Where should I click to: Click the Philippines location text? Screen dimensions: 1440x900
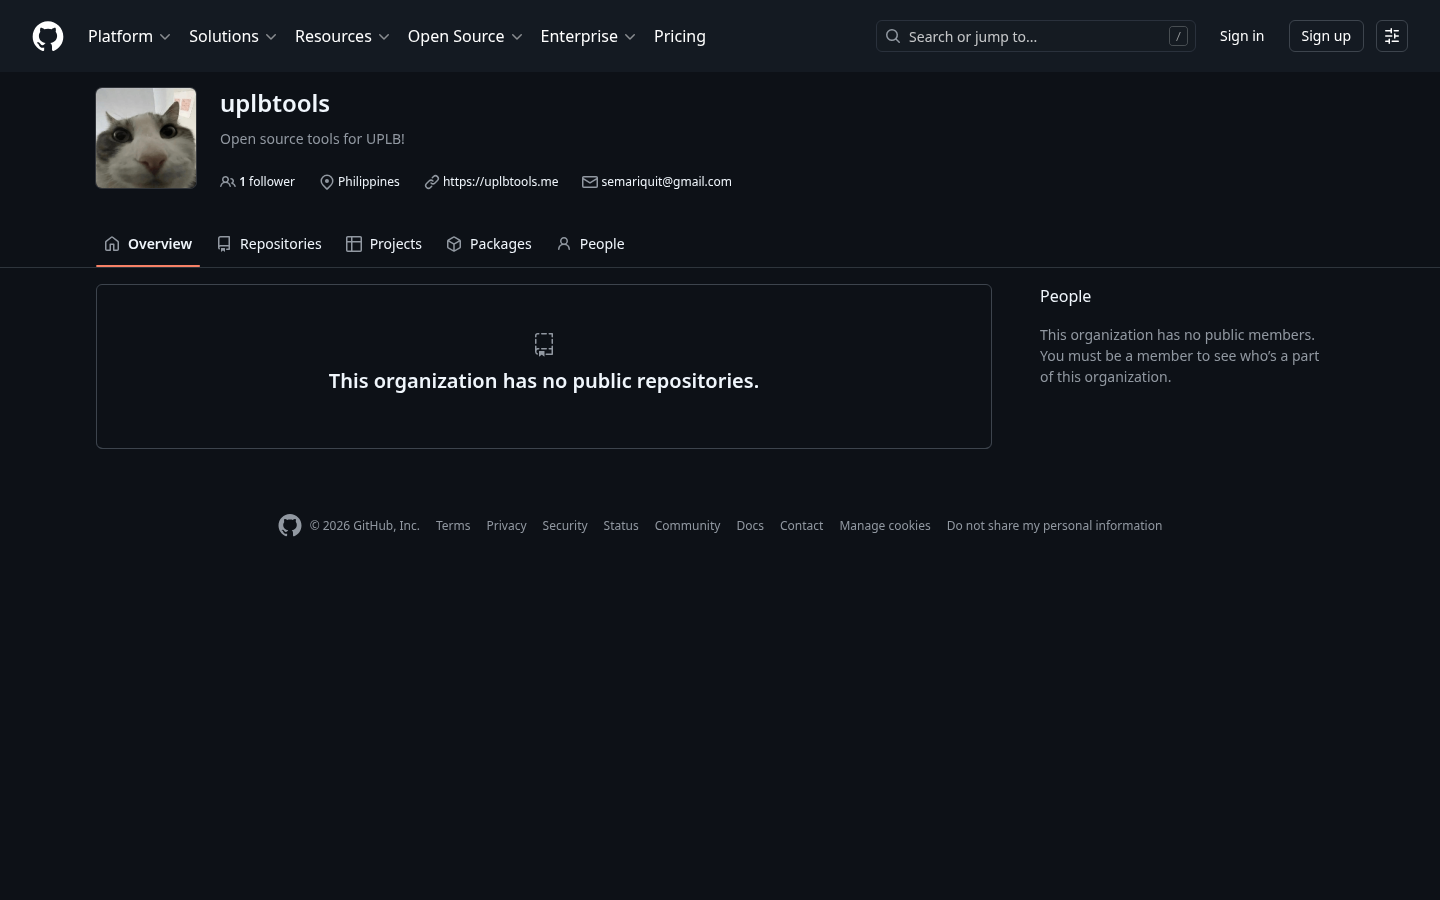tap(369, 182)
